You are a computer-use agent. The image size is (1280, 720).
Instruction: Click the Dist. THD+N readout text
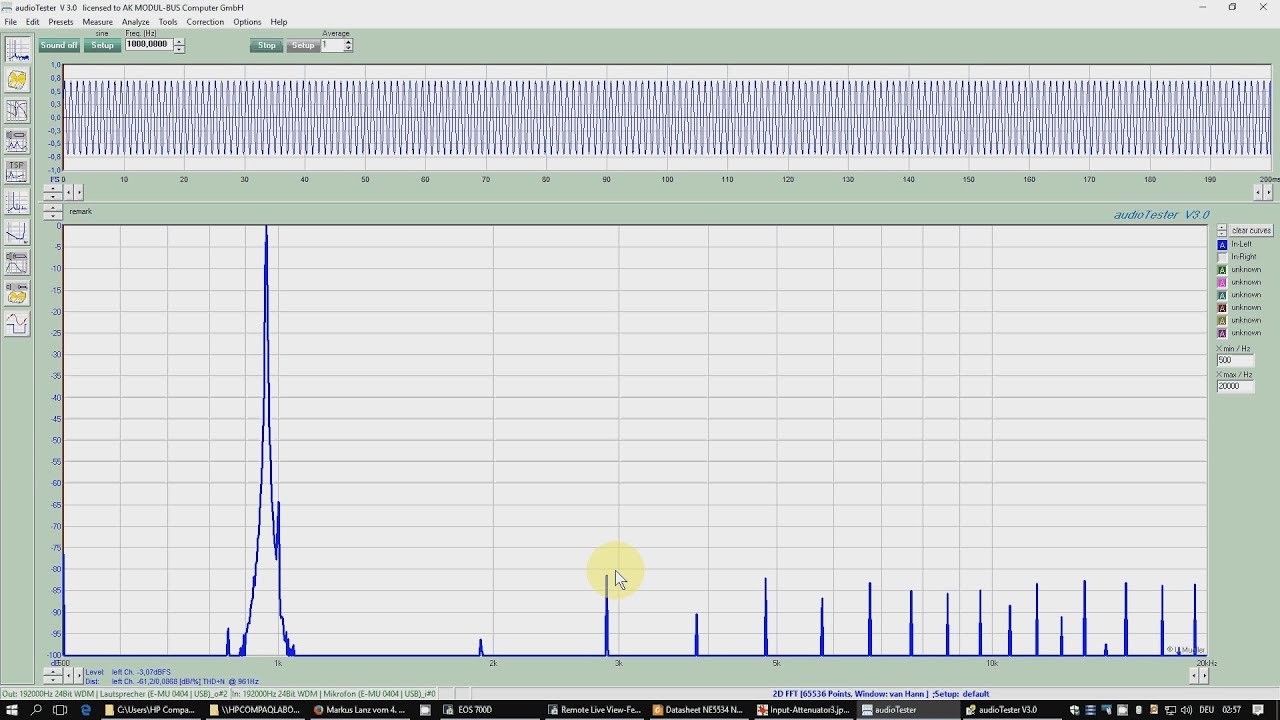173,681
